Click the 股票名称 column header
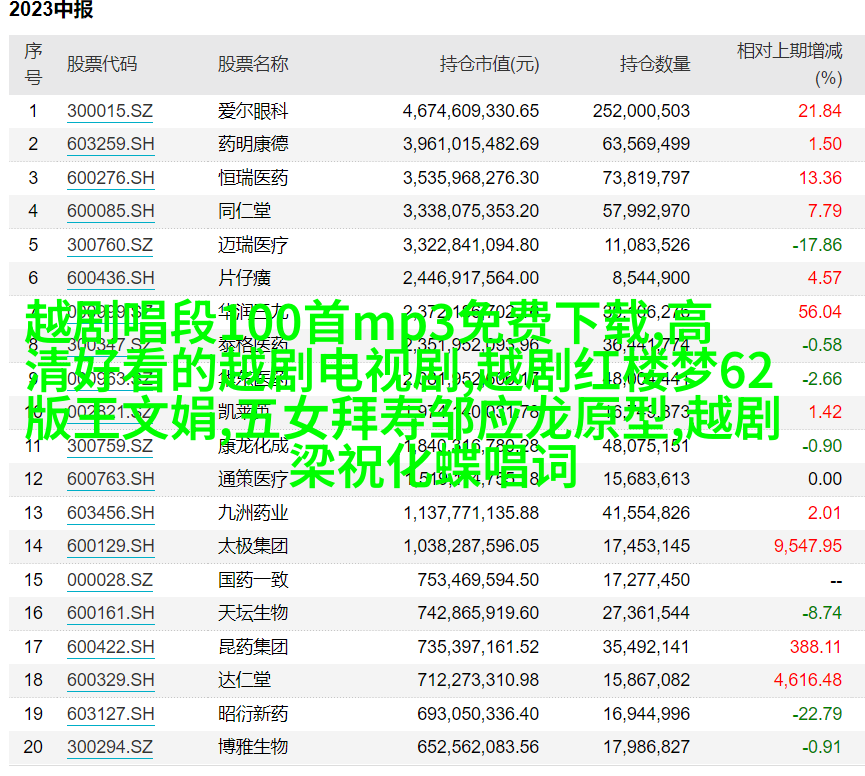865x776 pixels. pyautogui.click(x=253, y=65)
